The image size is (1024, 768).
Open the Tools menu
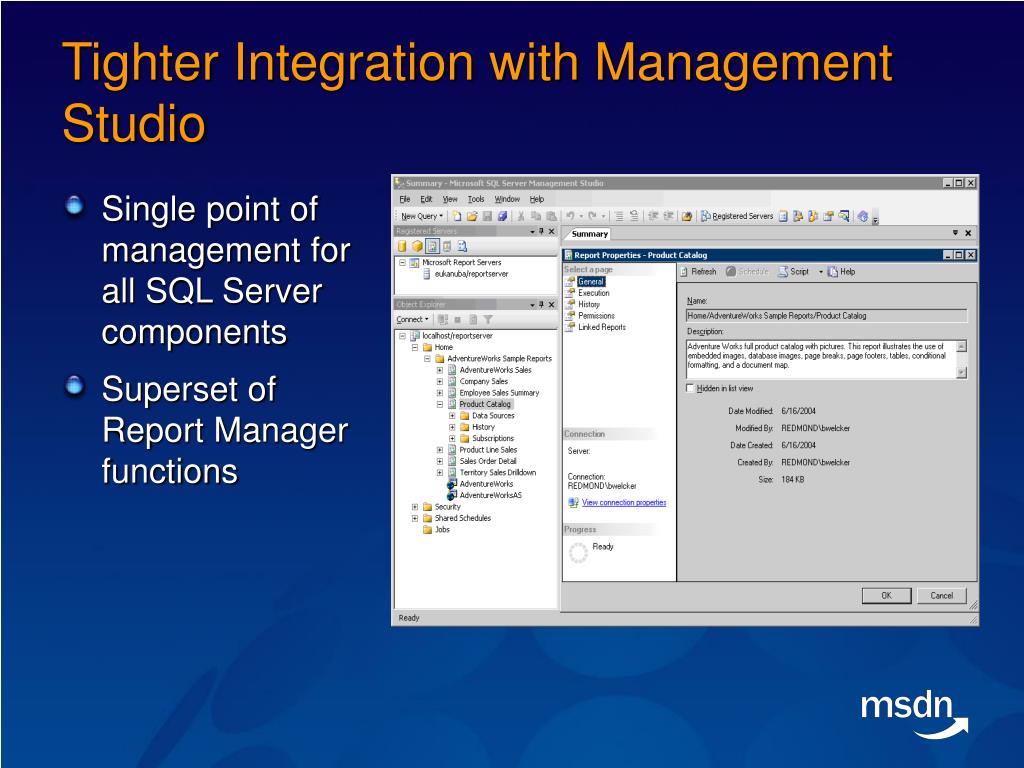[x=476, y=199]
